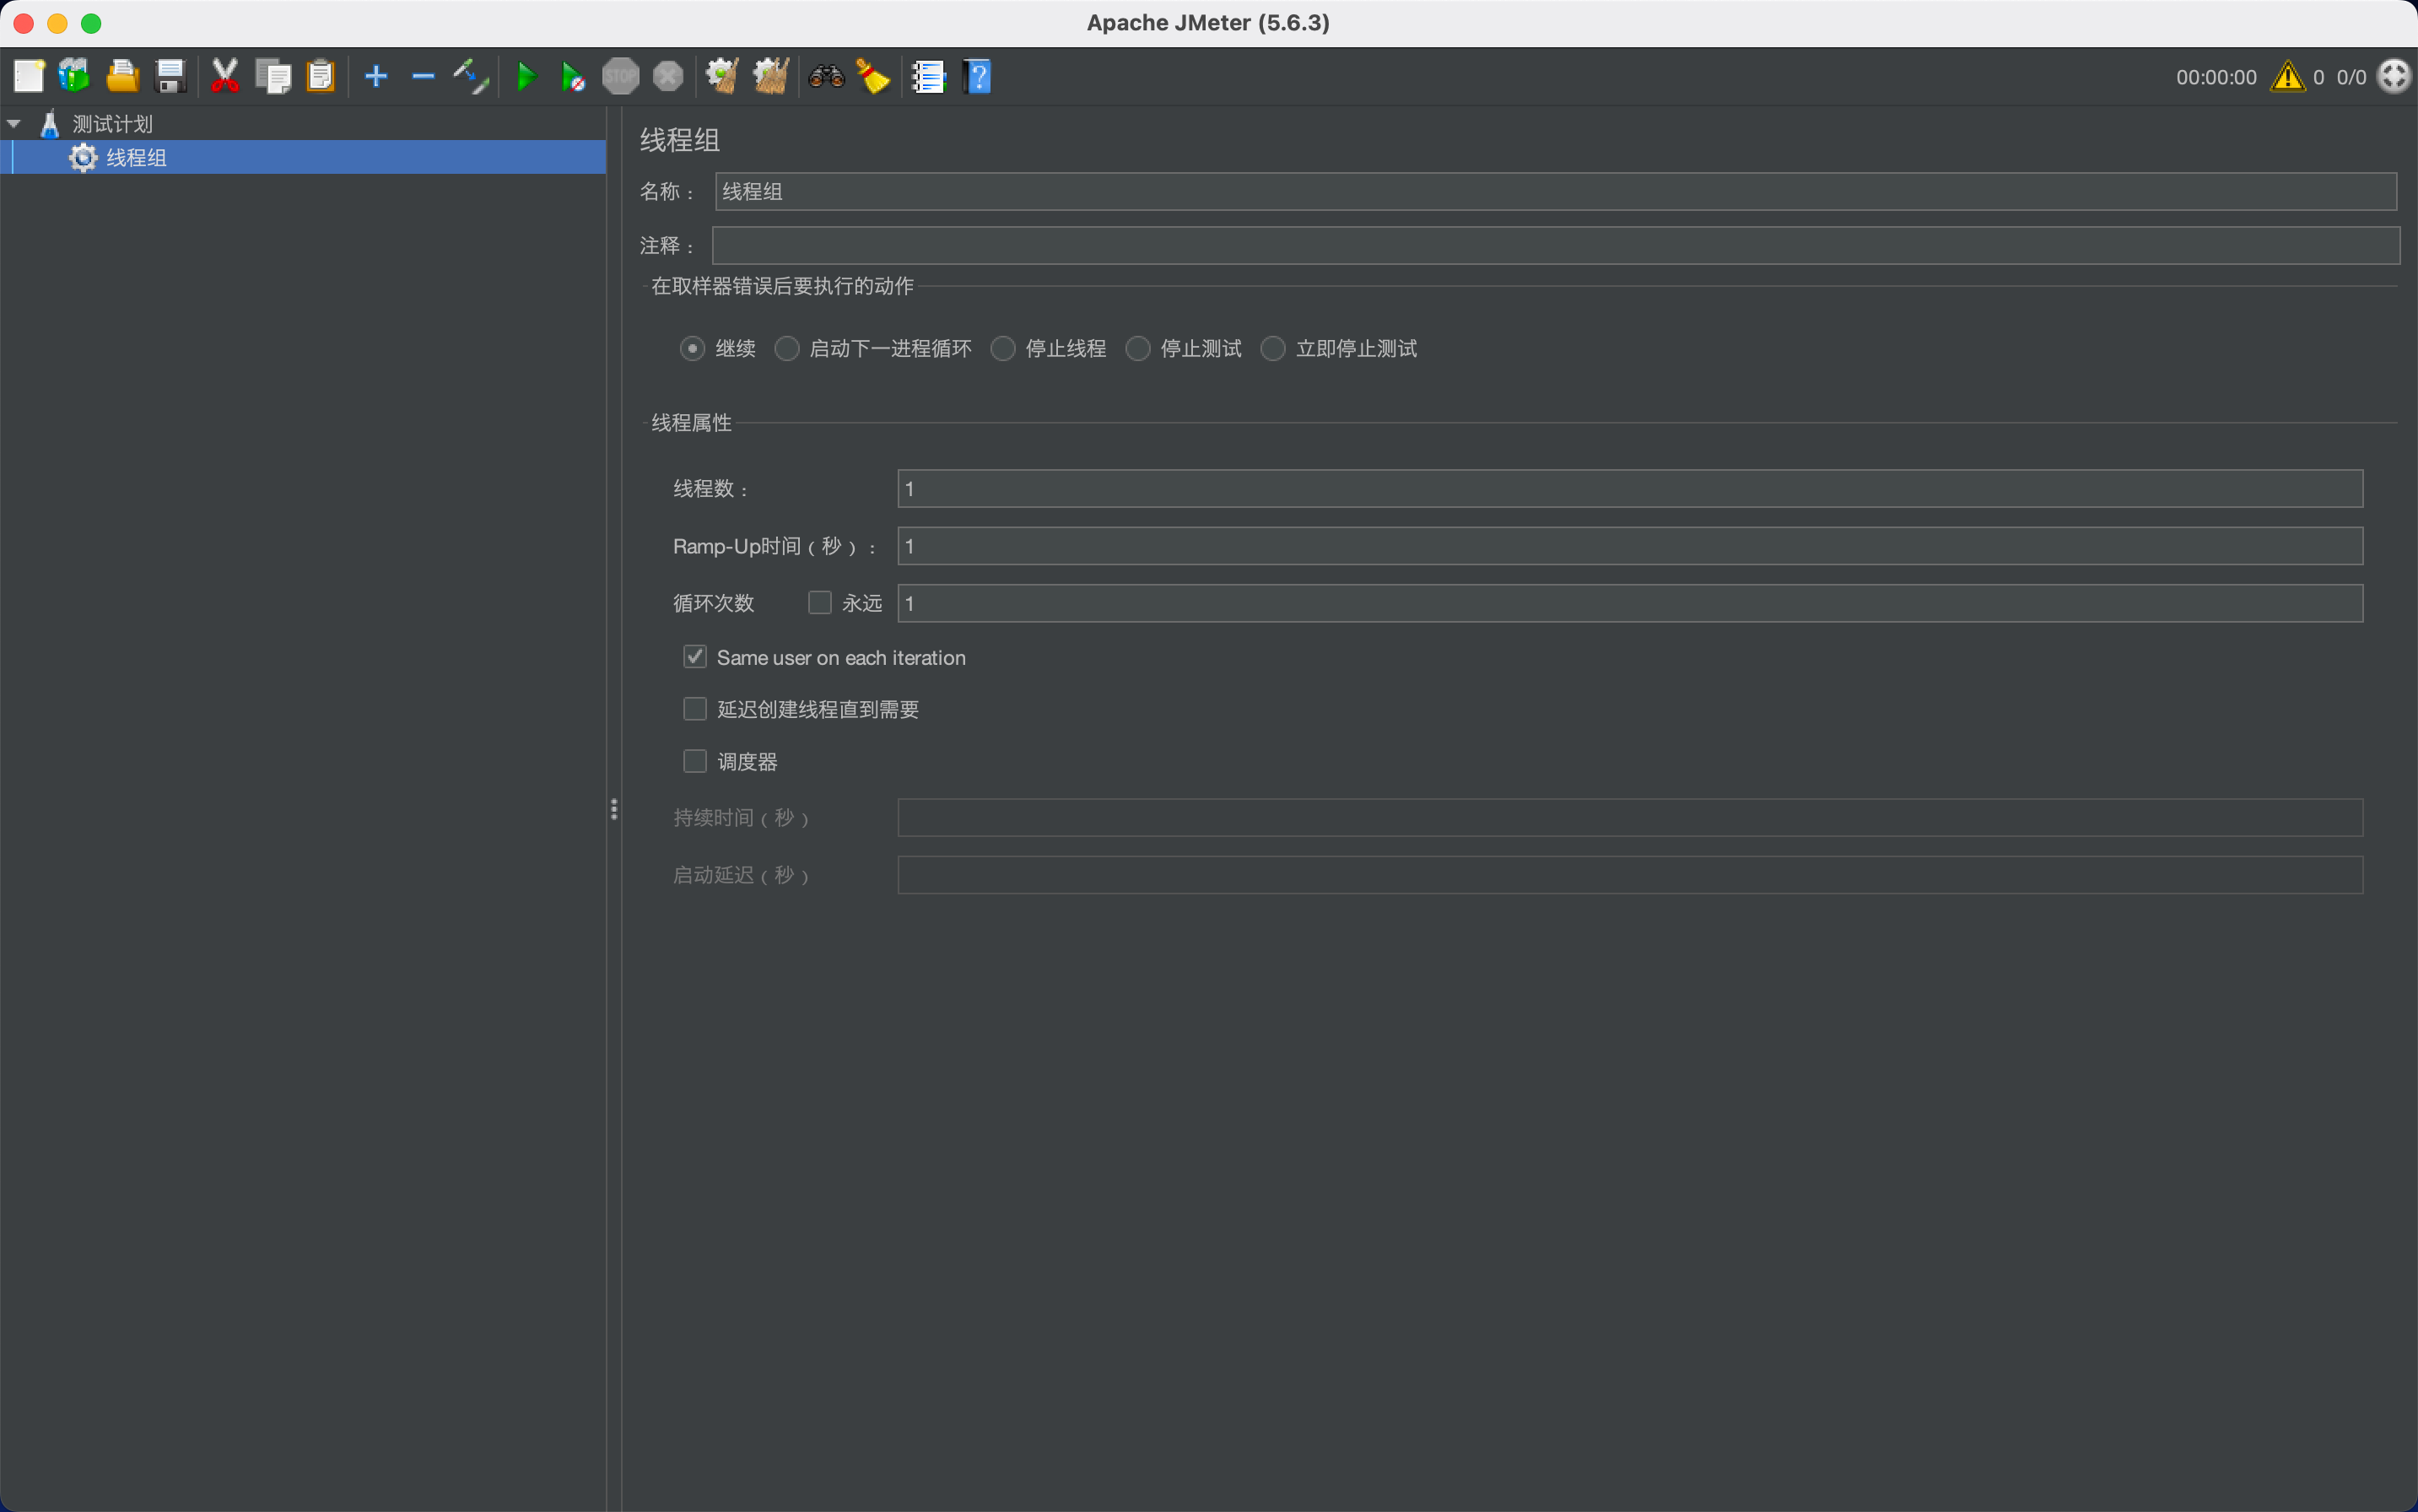Select the 启动下一进程循环 radio button
This screenshot has width=2418, height=1512.
point(787,348)
